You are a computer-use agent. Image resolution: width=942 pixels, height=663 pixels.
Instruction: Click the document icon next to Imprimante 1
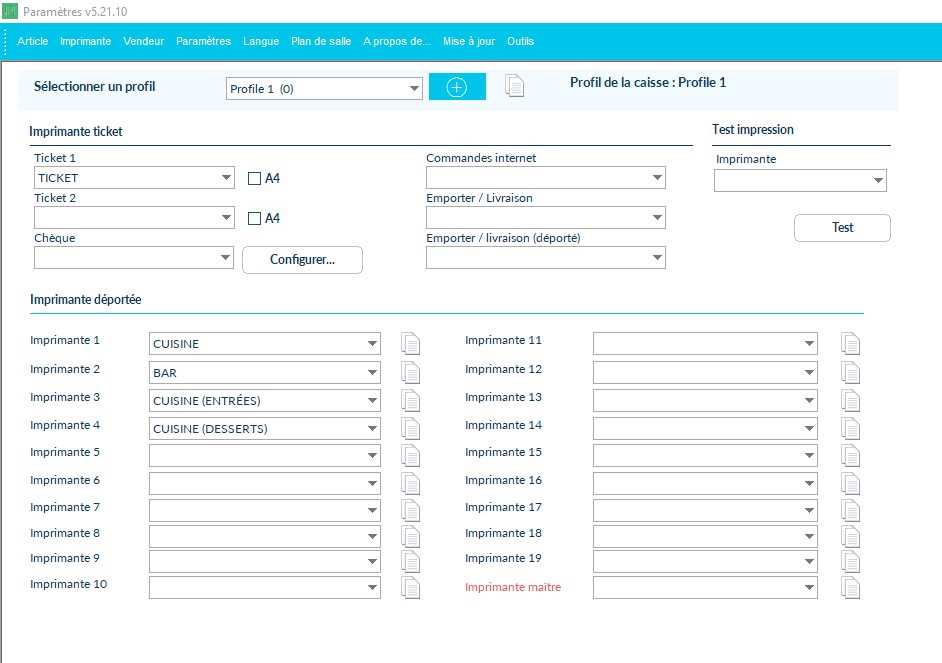[410, 344]
